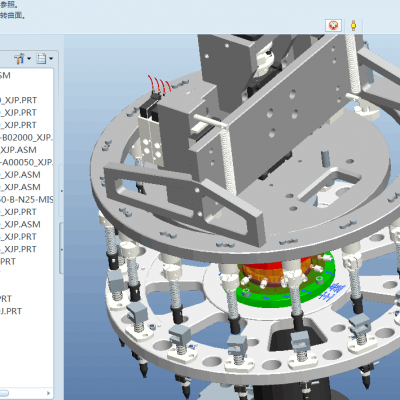Expand the arrow beside the tree settings icon
The image size is (400, 400).
29,59
